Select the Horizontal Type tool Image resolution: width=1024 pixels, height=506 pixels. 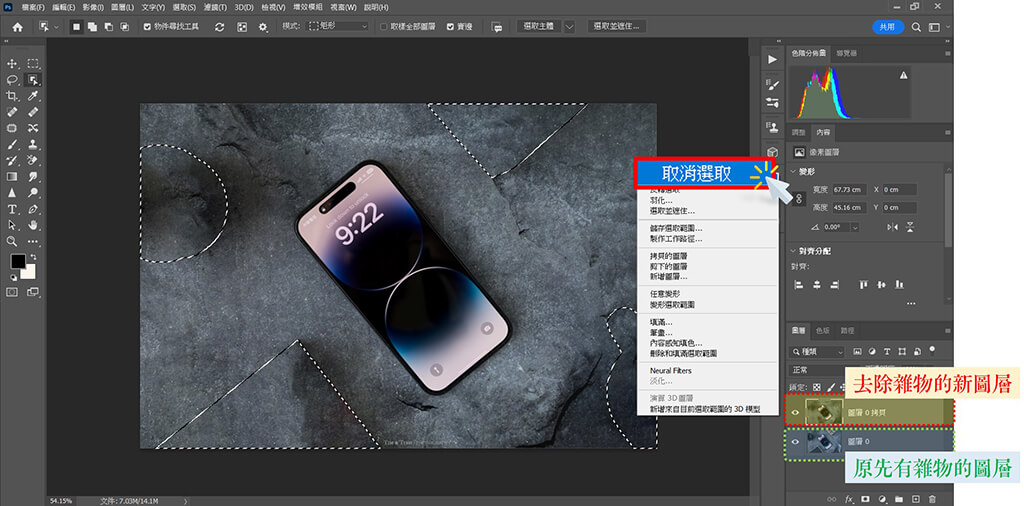click(13, 209)
